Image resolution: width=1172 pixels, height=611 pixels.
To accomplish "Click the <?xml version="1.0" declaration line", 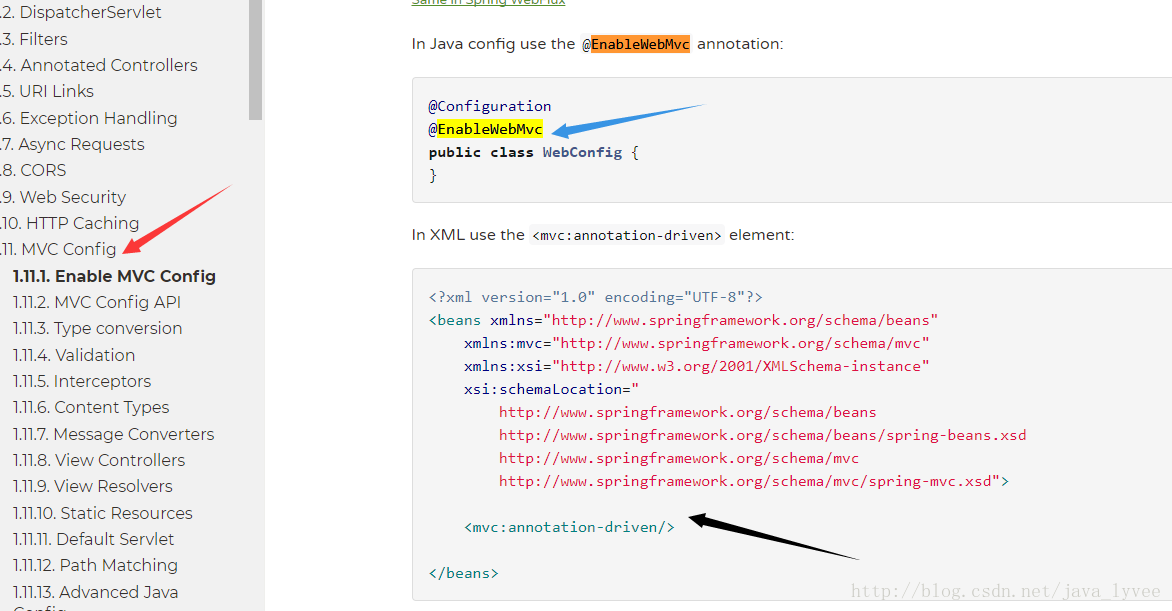I will (596, 298).
